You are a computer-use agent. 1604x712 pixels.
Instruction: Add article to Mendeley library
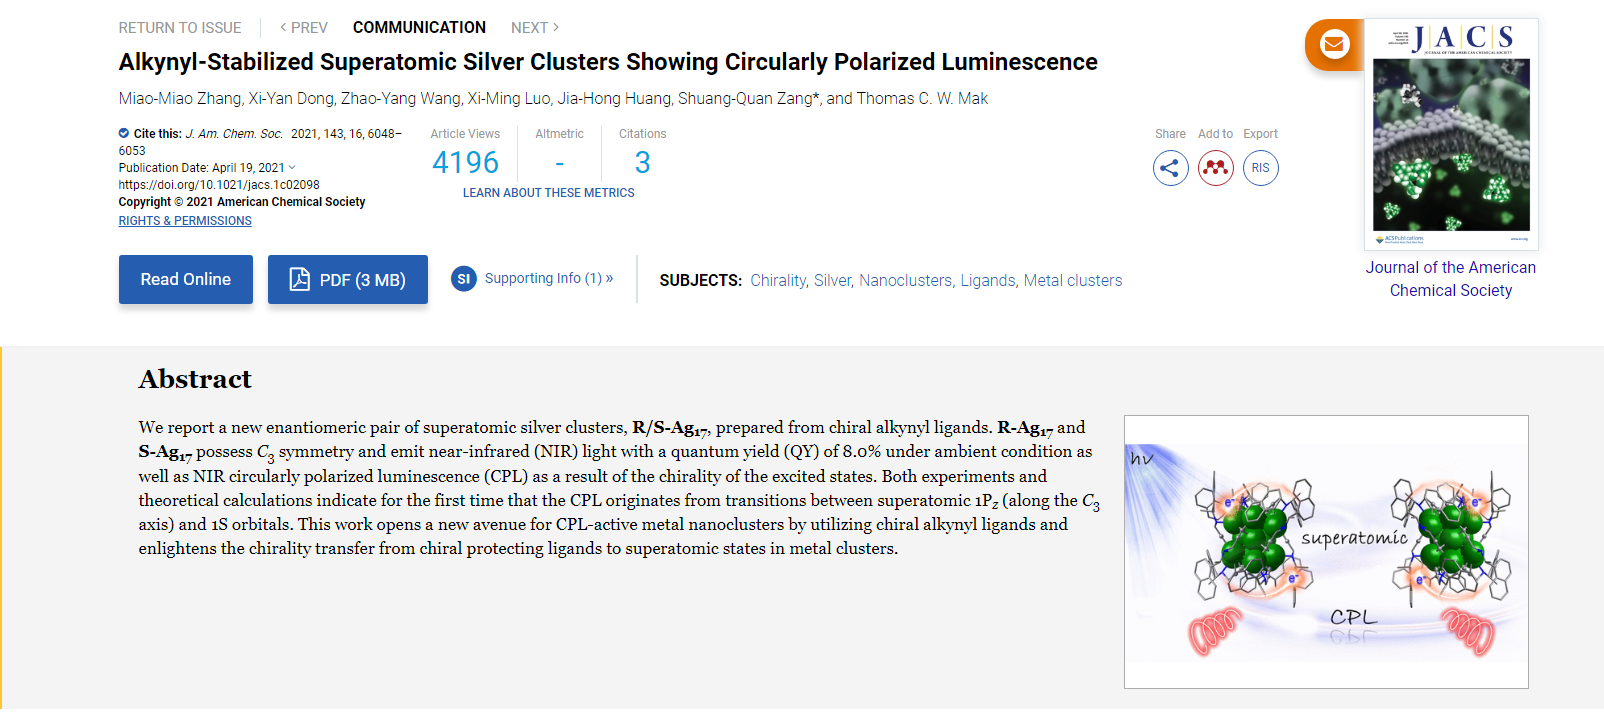tap(1215, 168)
